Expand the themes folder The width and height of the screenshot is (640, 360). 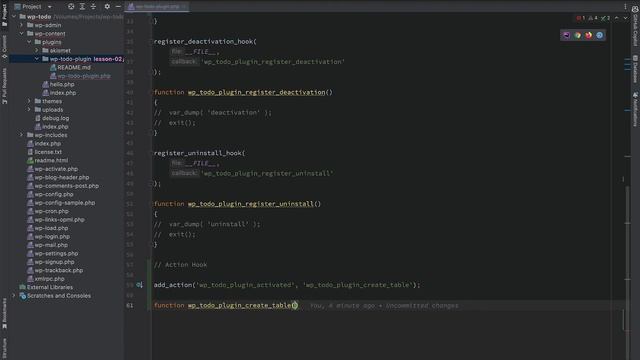click(29, 101)
